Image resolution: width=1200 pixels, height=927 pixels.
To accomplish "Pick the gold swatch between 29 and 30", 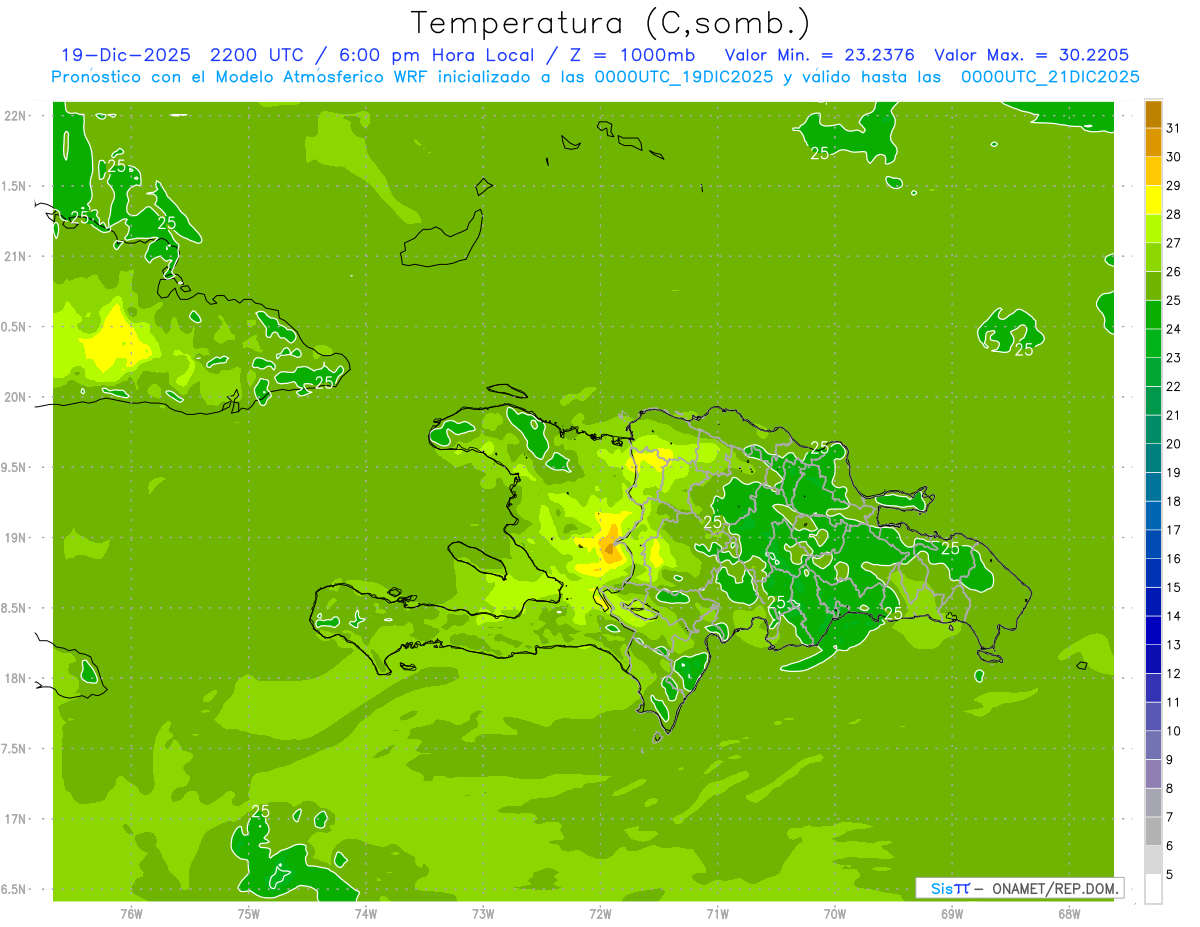I will (x=1153, y=171).
